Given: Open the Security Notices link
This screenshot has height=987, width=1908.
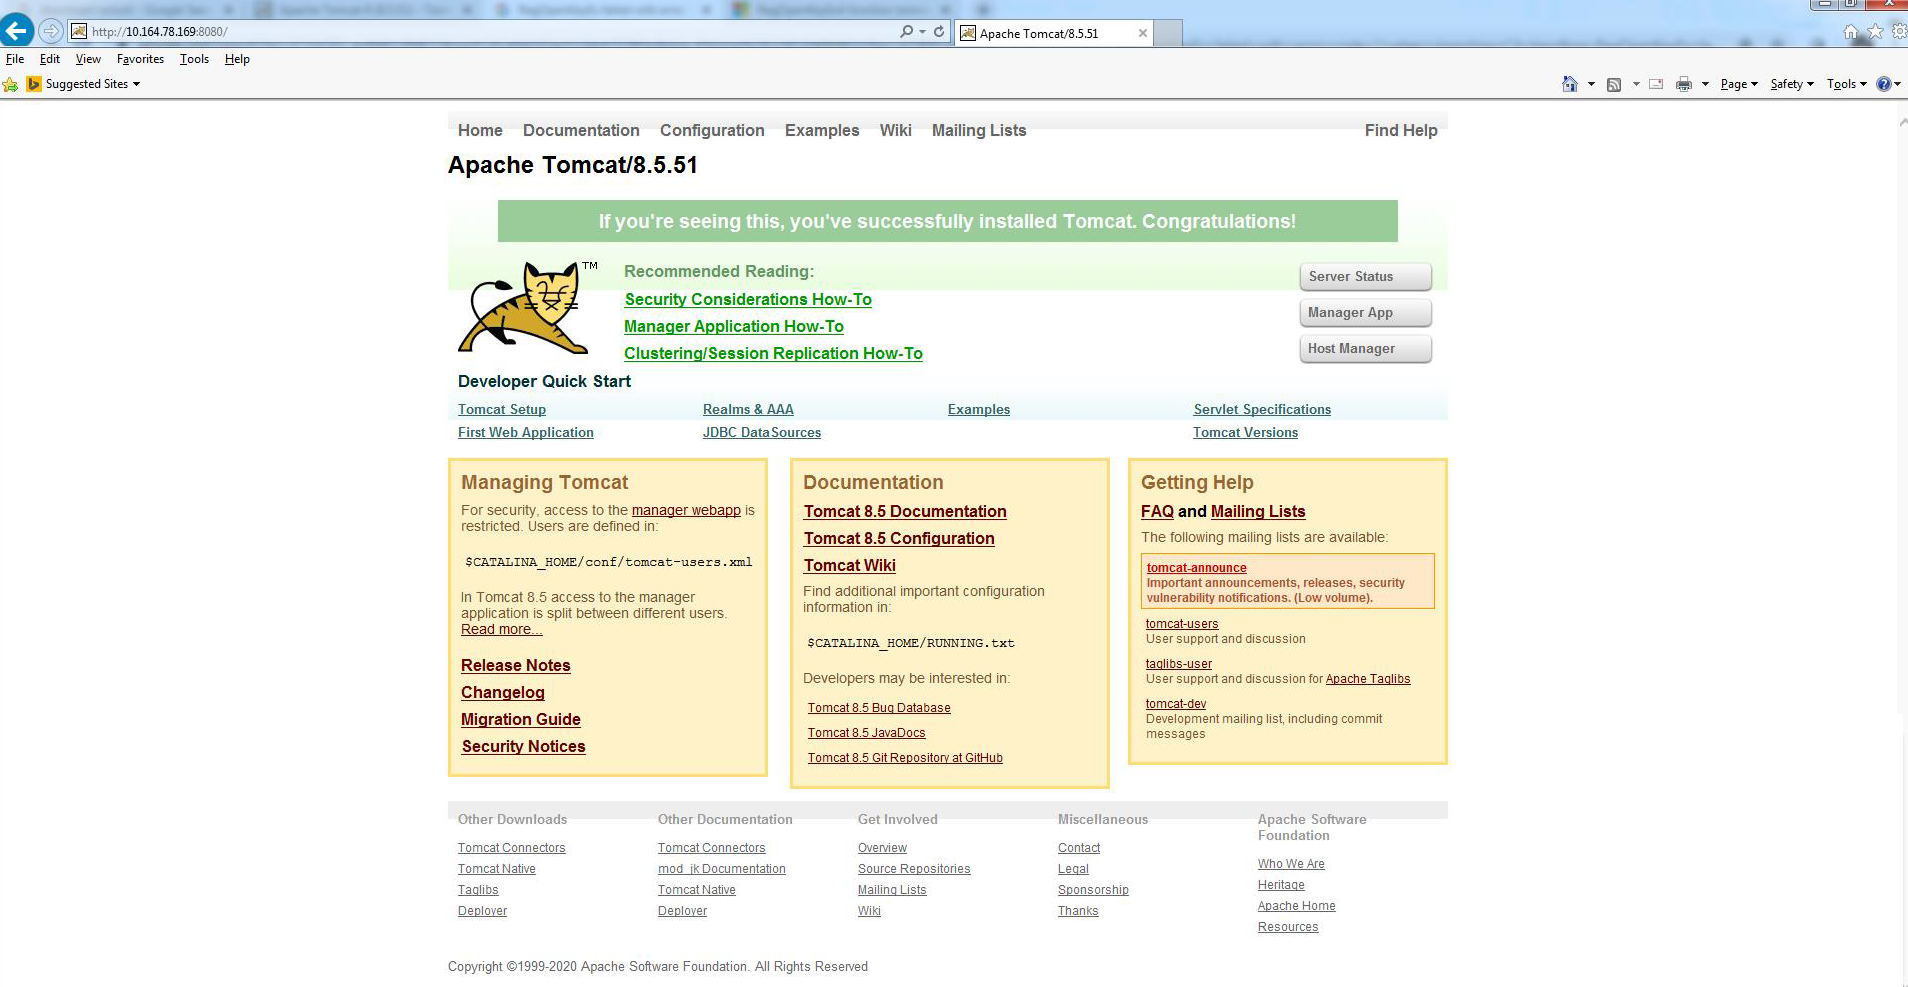Looking at the screenshot, I should click(x=524, y=746).
